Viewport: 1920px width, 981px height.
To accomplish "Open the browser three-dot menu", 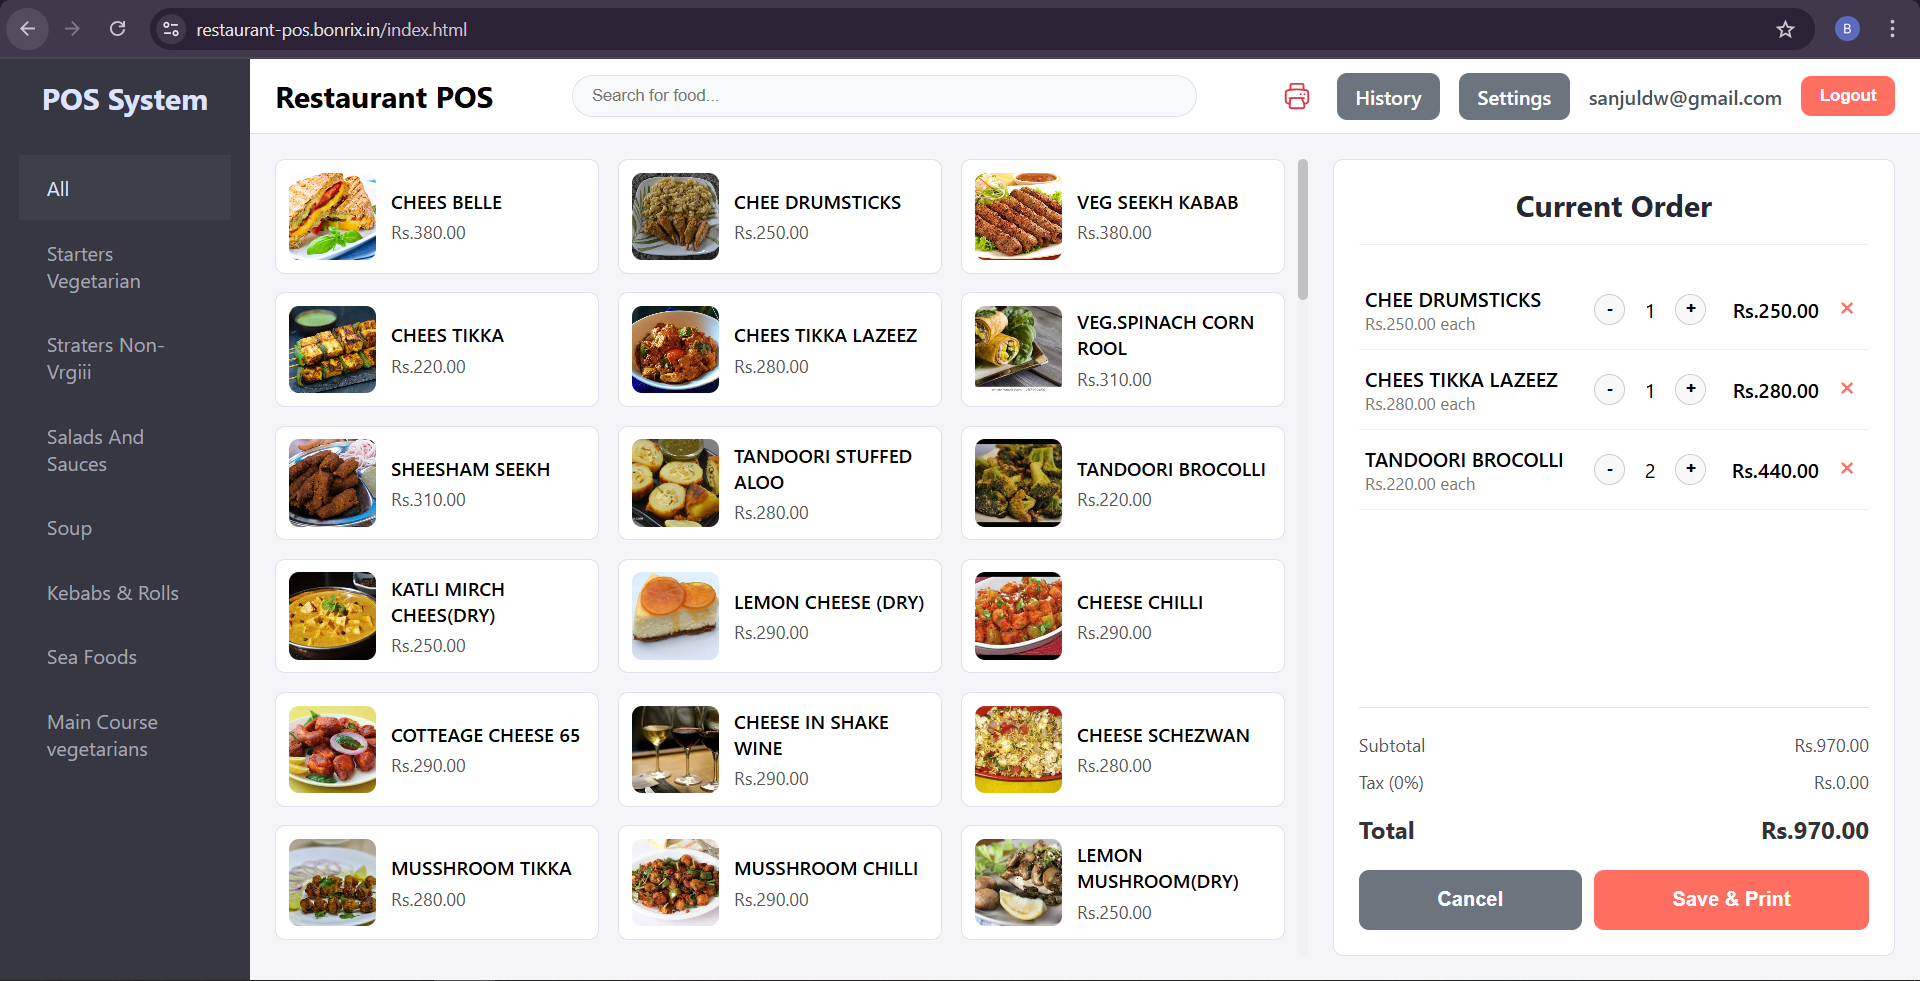I will 1892,29.
